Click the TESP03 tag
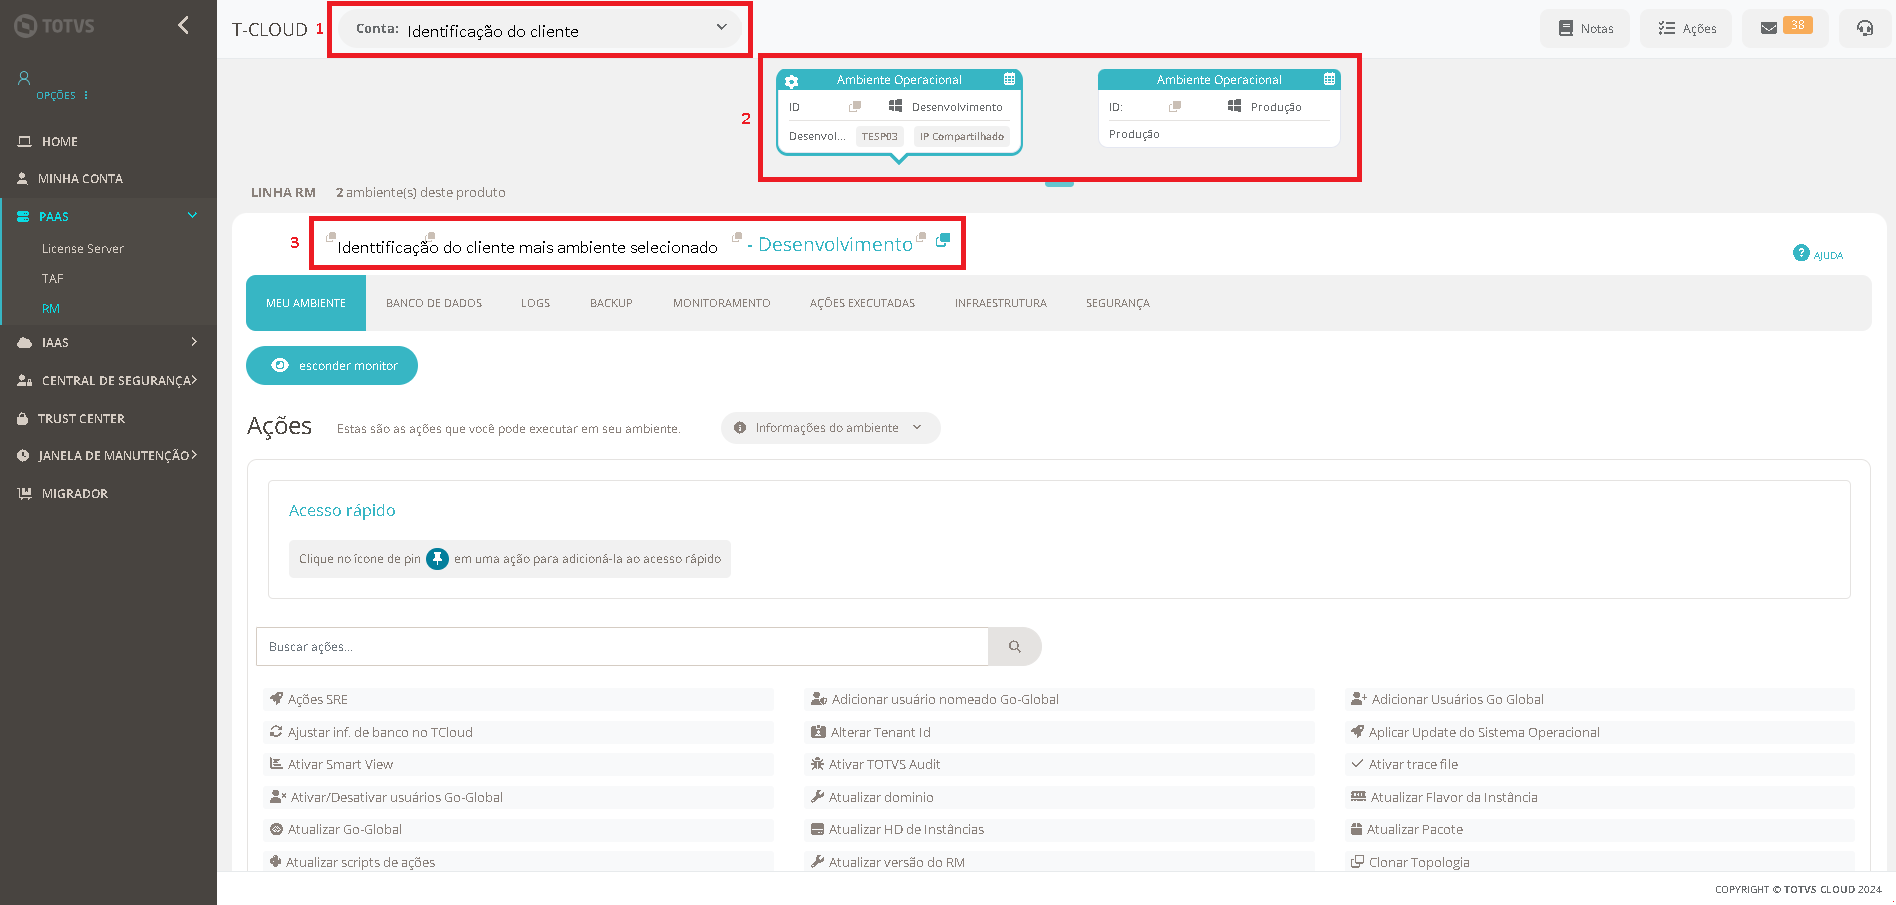The image size is (1896, 905). (880, 136)
